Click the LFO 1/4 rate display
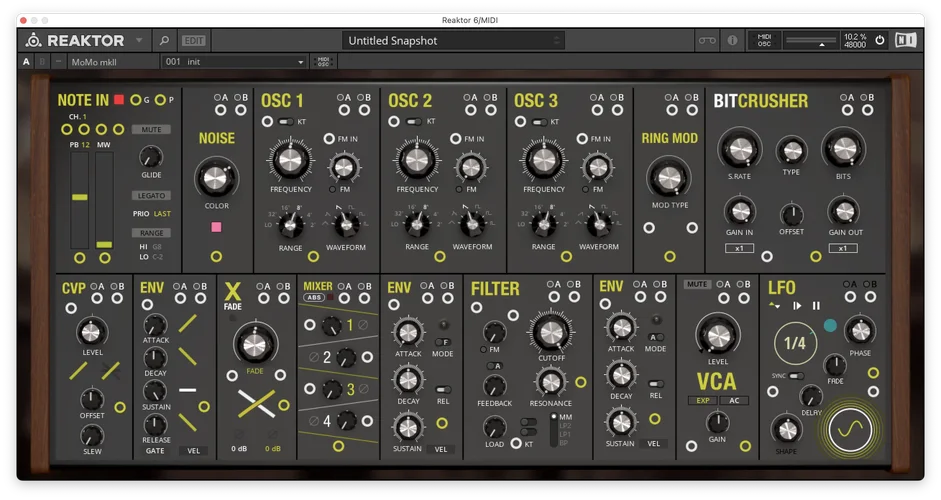The height and width of the screenshot is (500, 941). [795, 343]
